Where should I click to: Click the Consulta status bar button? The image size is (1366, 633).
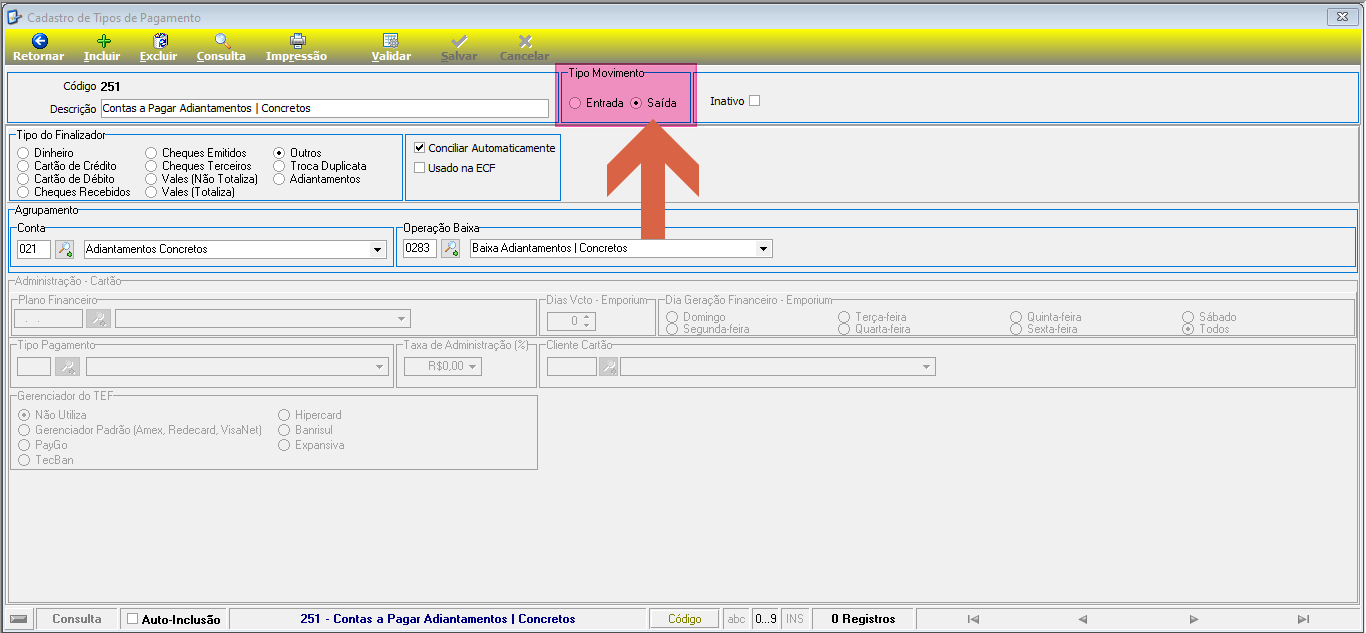[x=77, y=619]
